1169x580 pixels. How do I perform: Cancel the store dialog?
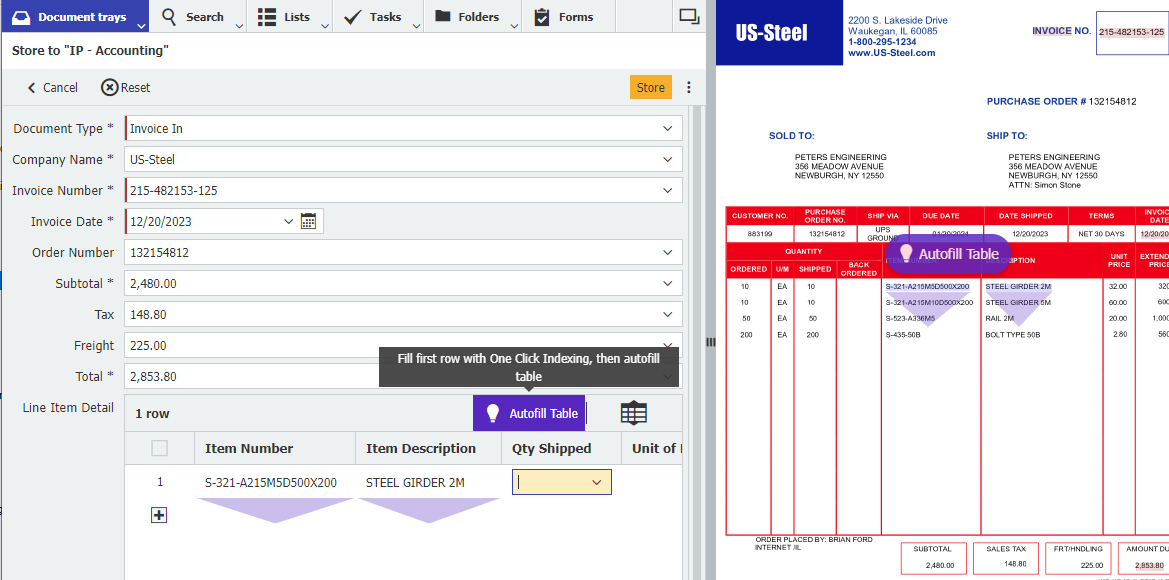(x=52, y=87)
